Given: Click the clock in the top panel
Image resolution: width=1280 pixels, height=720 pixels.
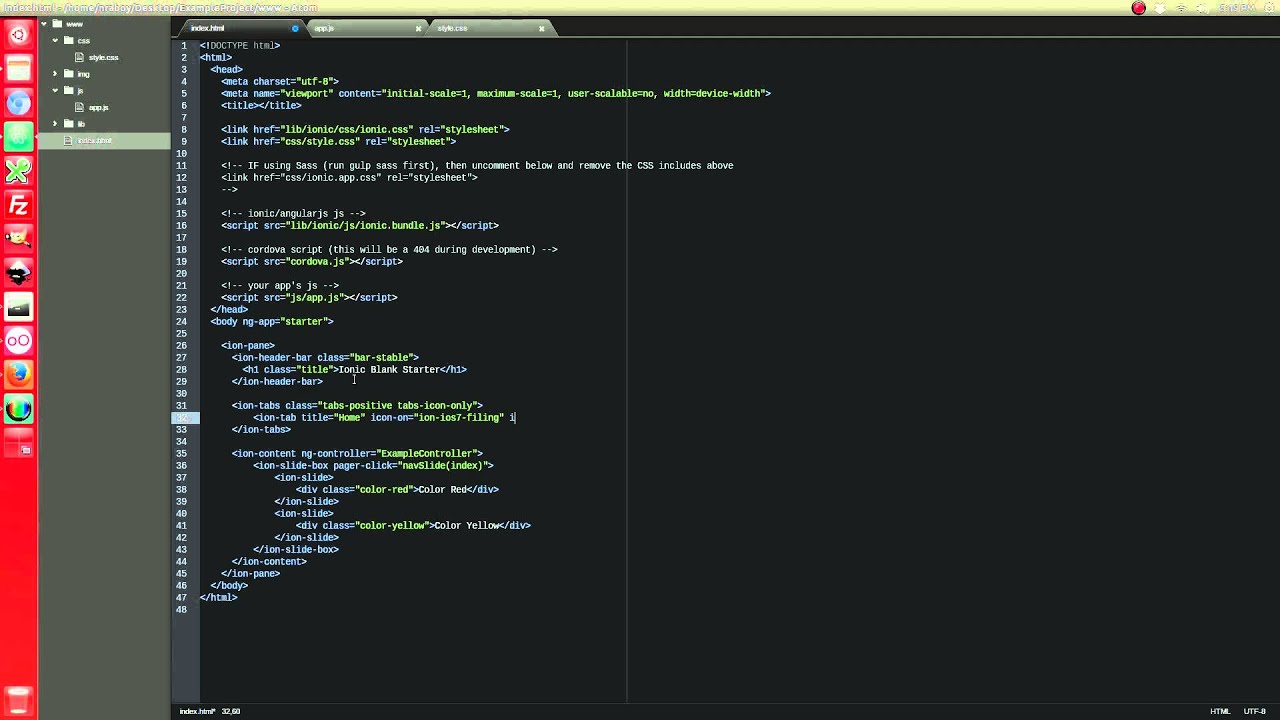Looking at the screenshot, I should click(1237, 8).
